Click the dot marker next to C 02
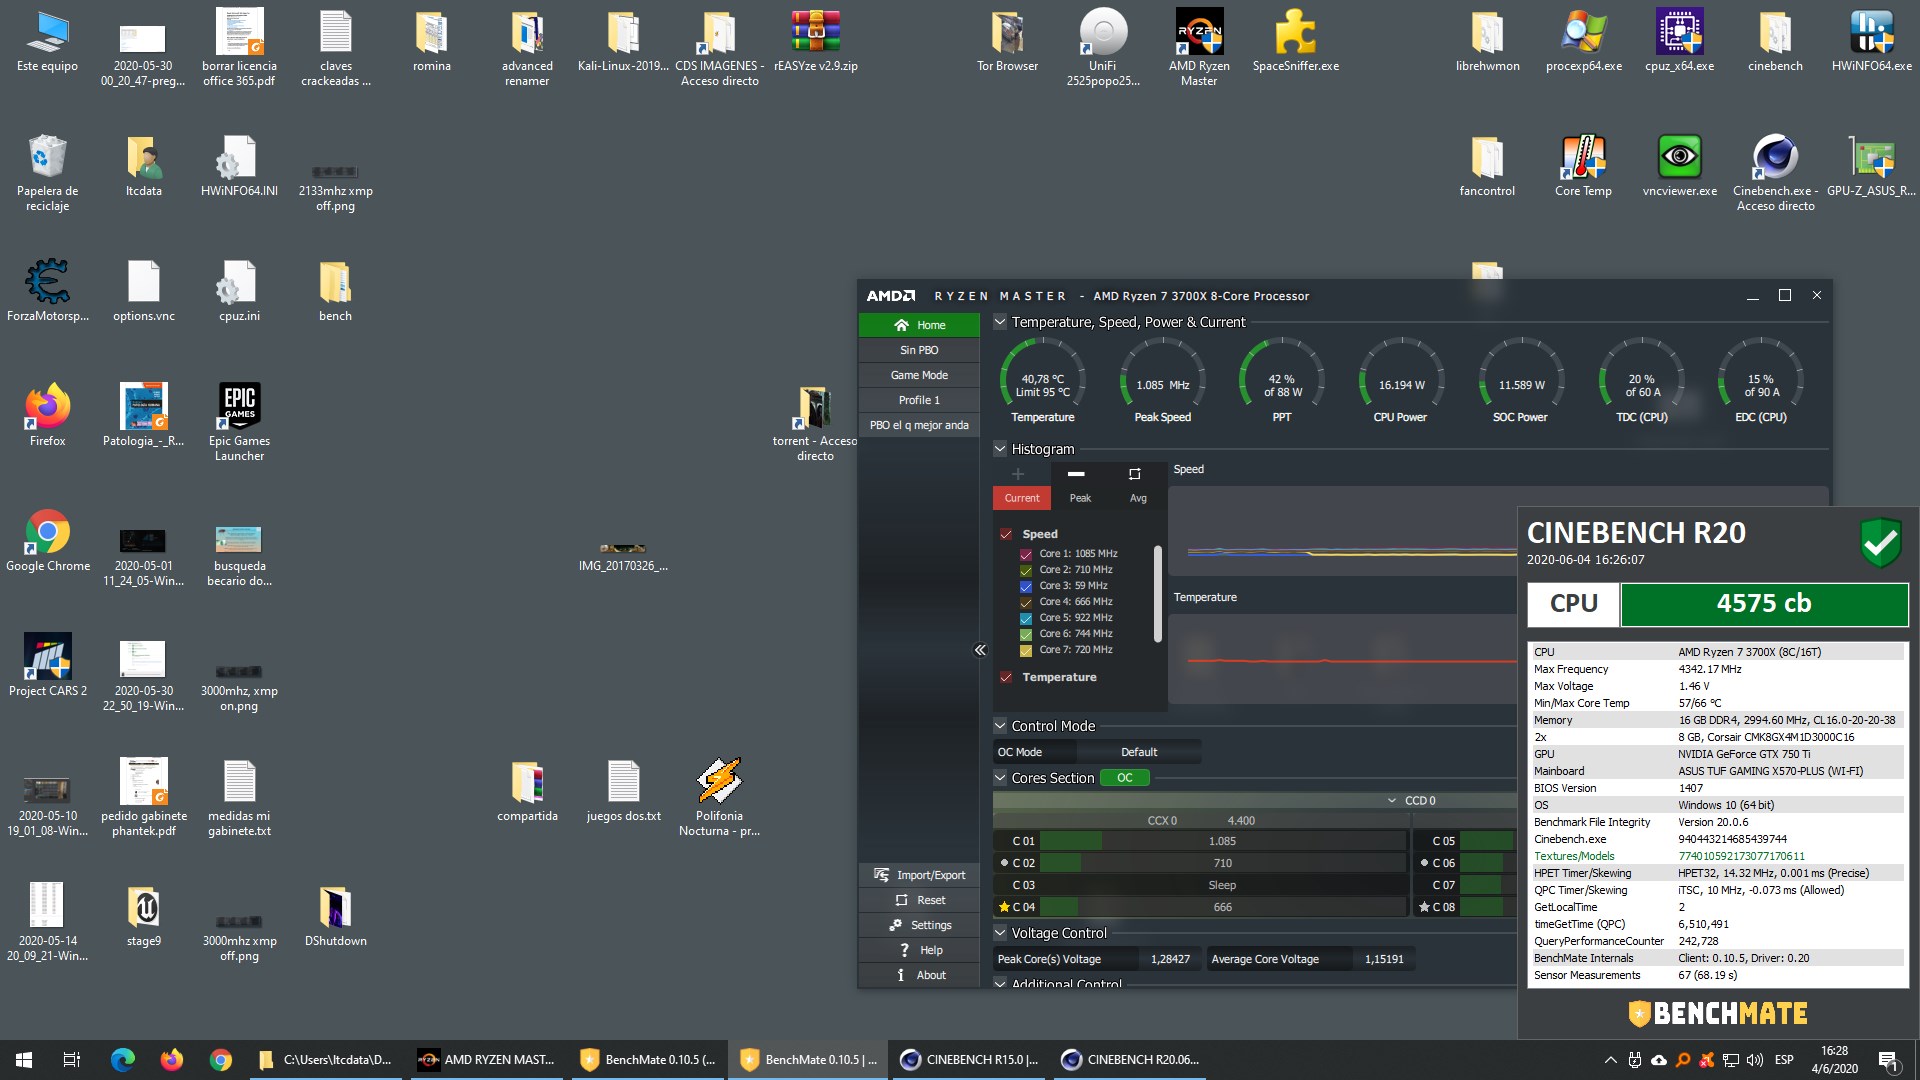The height and width of the screenshot is (1080, 1920). (1004, 862)
